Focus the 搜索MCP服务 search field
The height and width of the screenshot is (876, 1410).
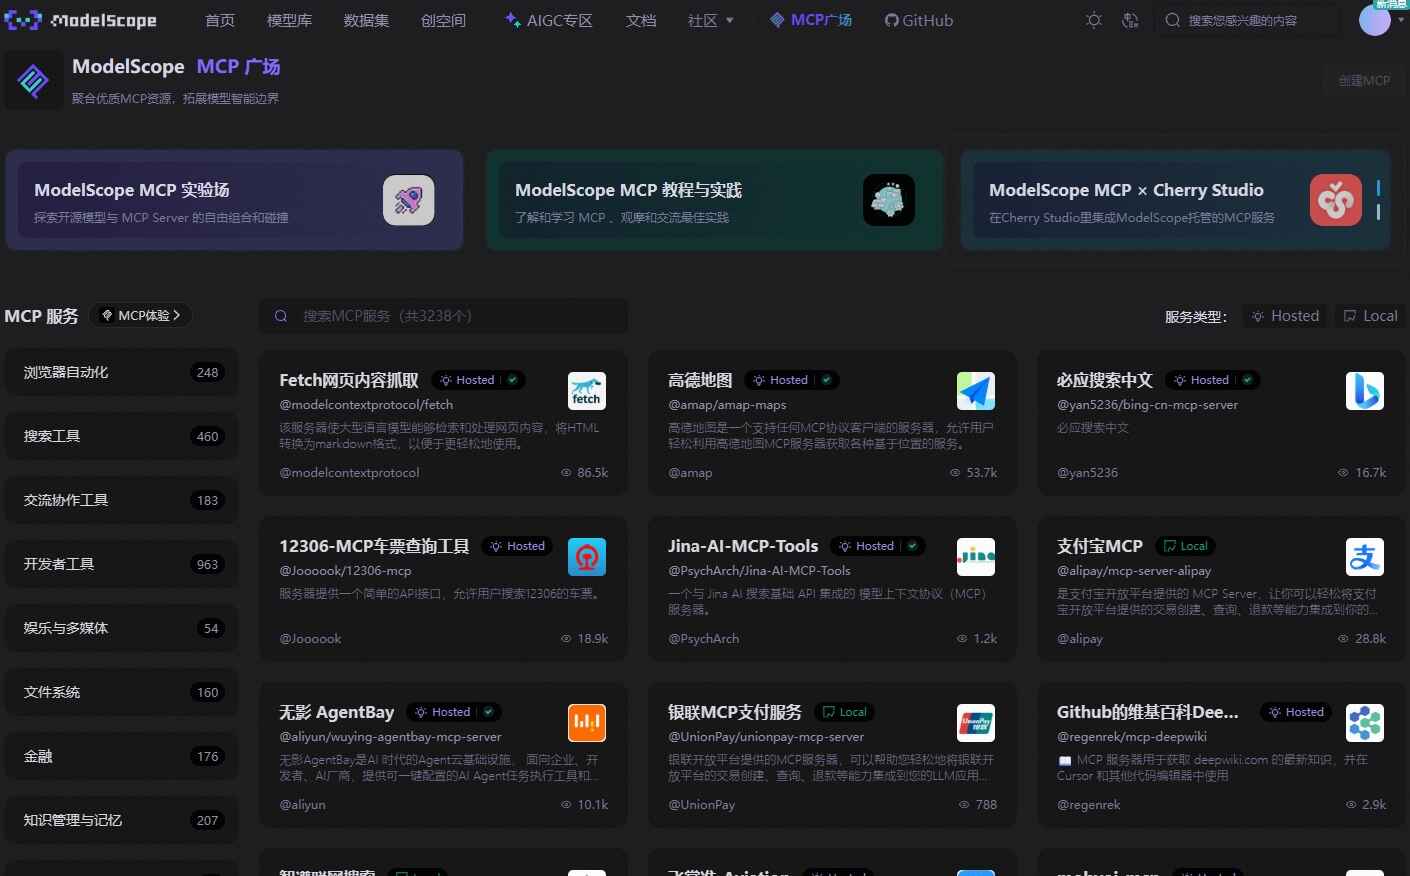tap(444, 316)
